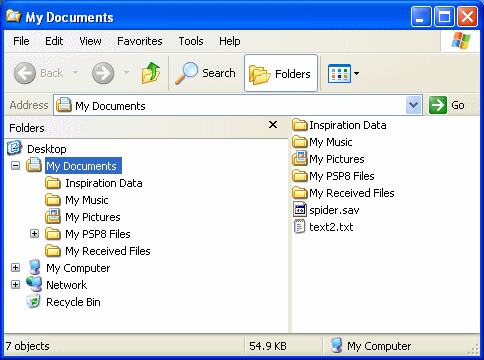Click My Computer icon in status bar
The image size is (484, 360).
coord(337,345)
